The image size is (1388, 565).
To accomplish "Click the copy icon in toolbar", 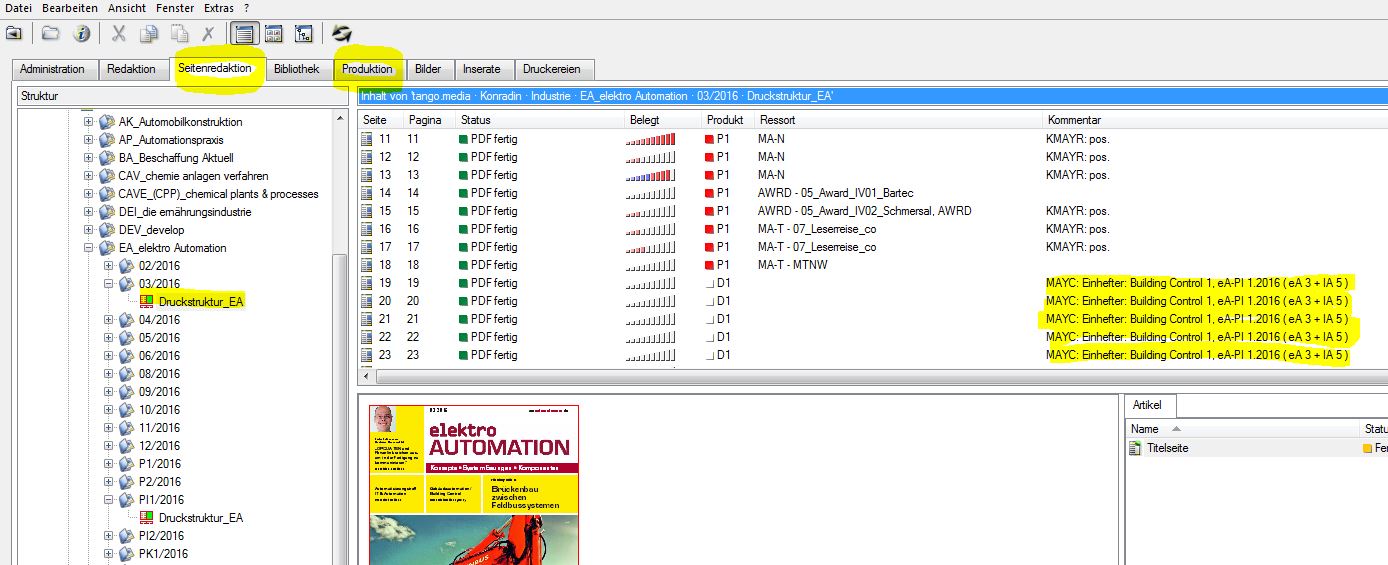I will pos(149,34).
